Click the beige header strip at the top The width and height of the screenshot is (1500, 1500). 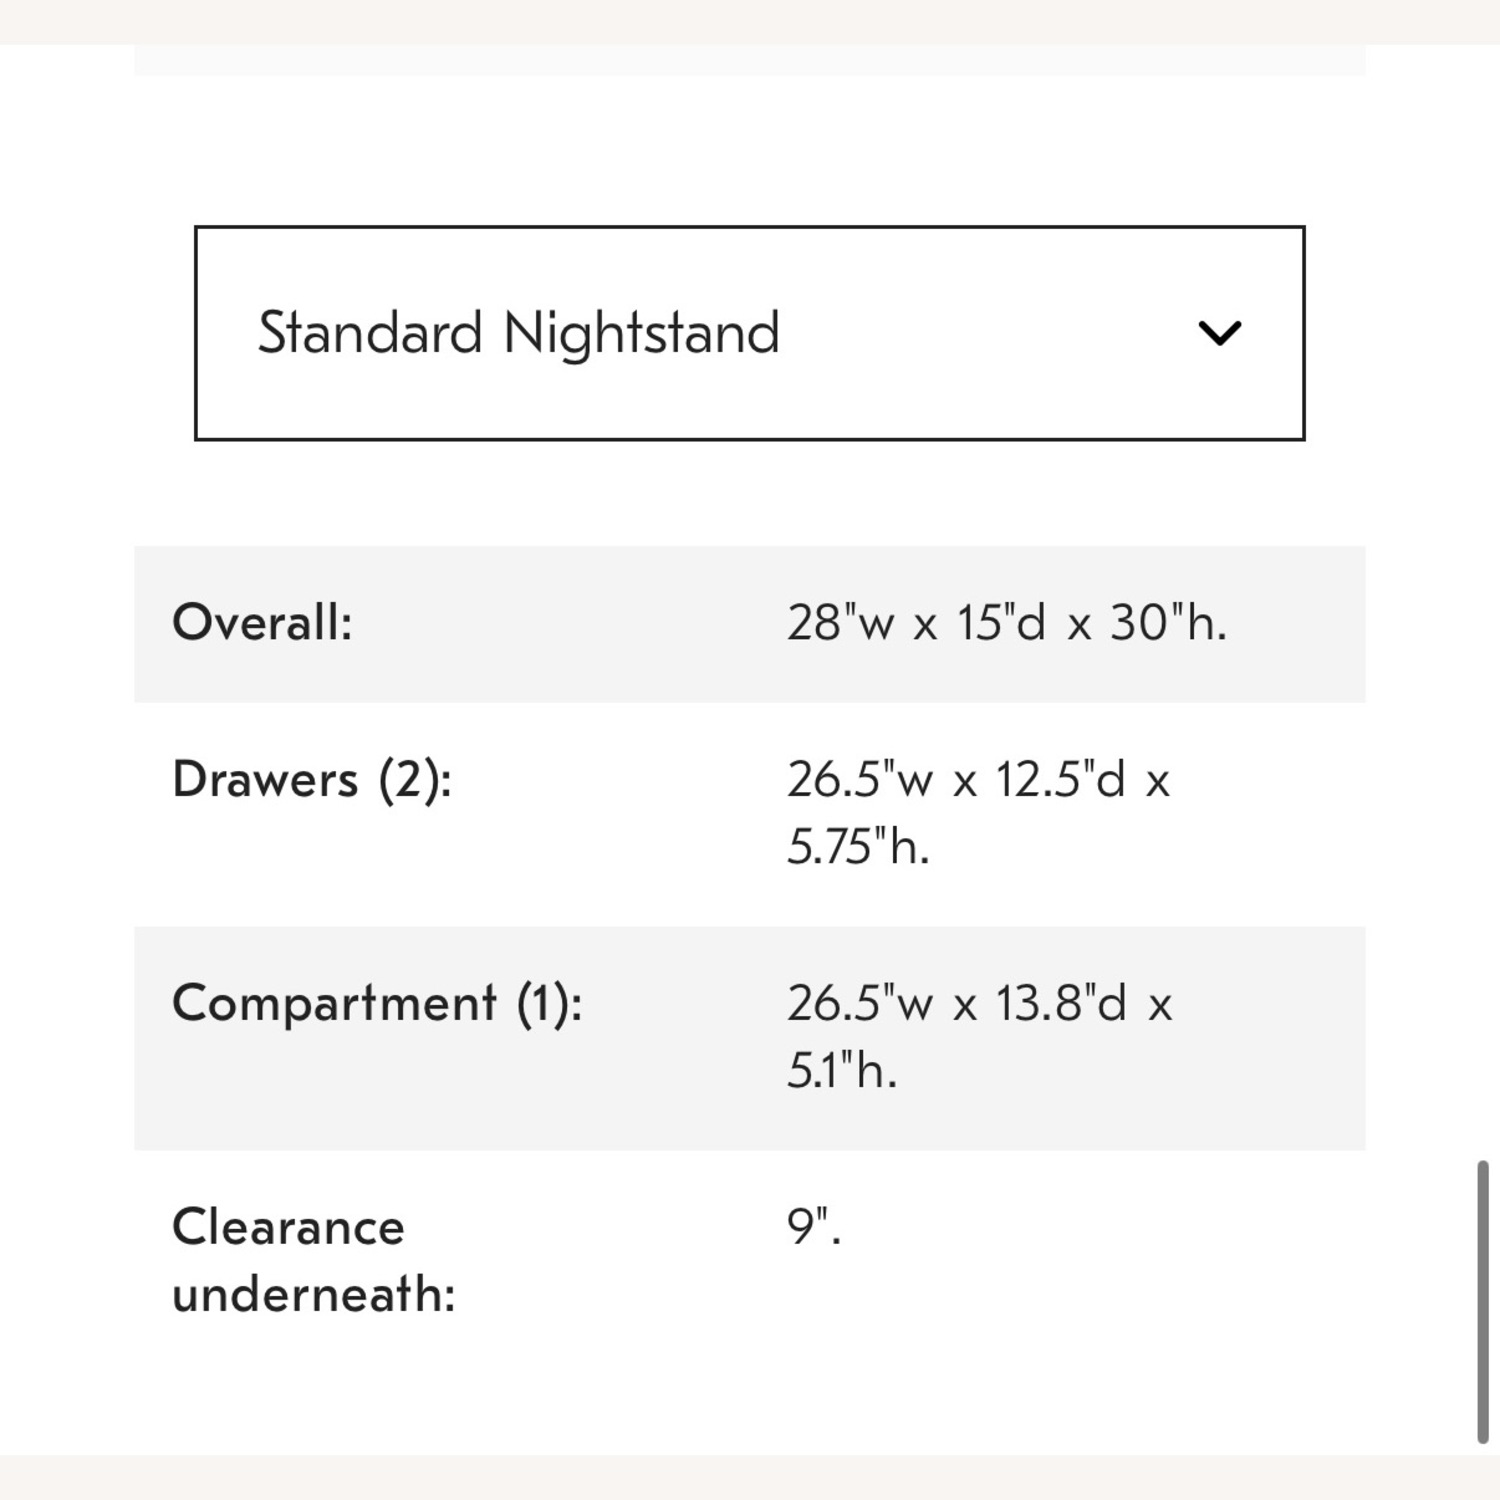(750, 20)
